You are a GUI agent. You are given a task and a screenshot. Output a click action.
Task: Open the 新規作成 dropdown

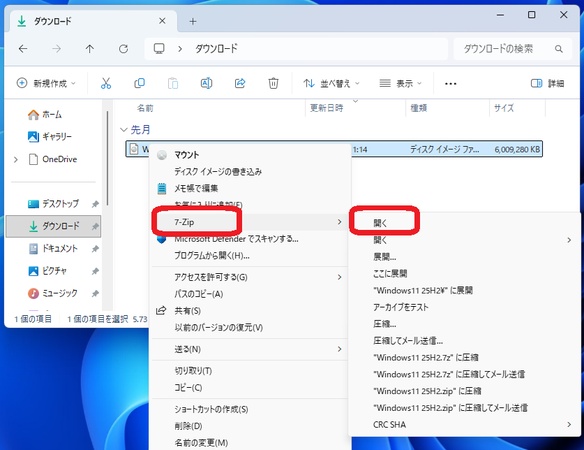[x=46, y=83]
